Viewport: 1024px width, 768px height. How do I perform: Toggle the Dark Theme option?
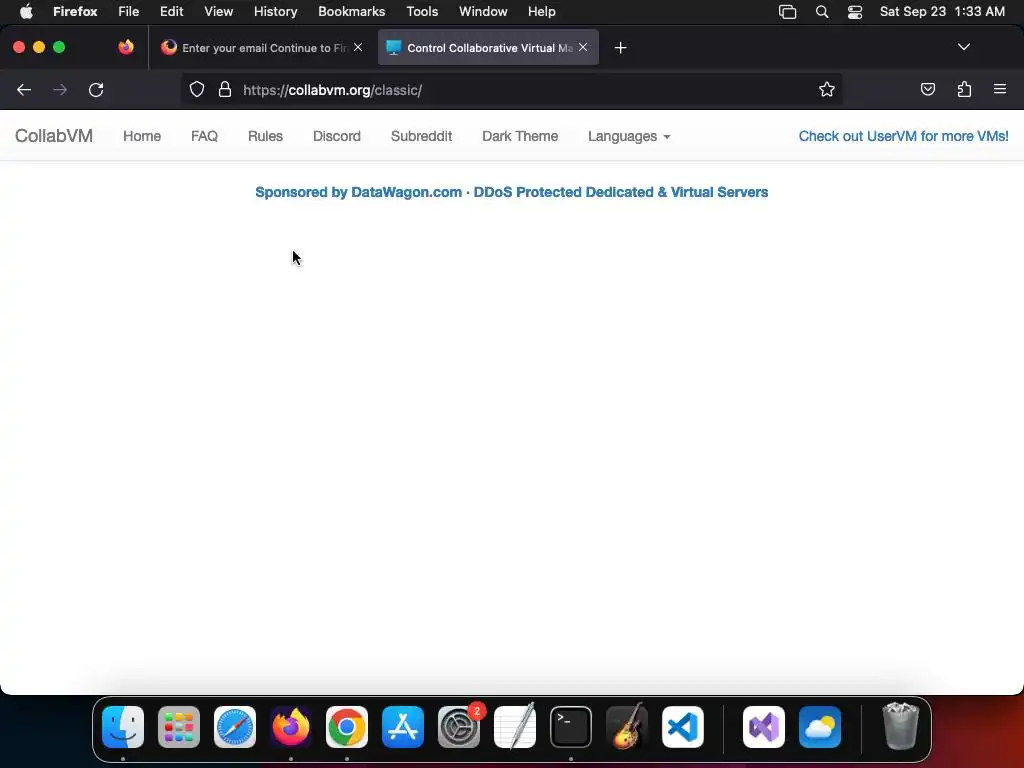tap(520, 136)
